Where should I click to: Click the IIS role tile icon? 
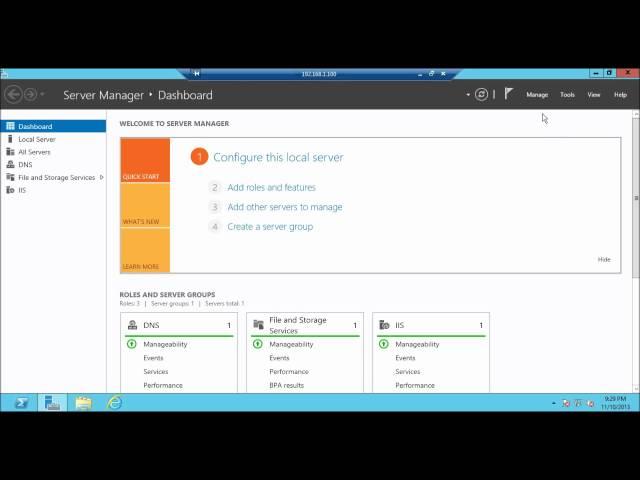384,325
